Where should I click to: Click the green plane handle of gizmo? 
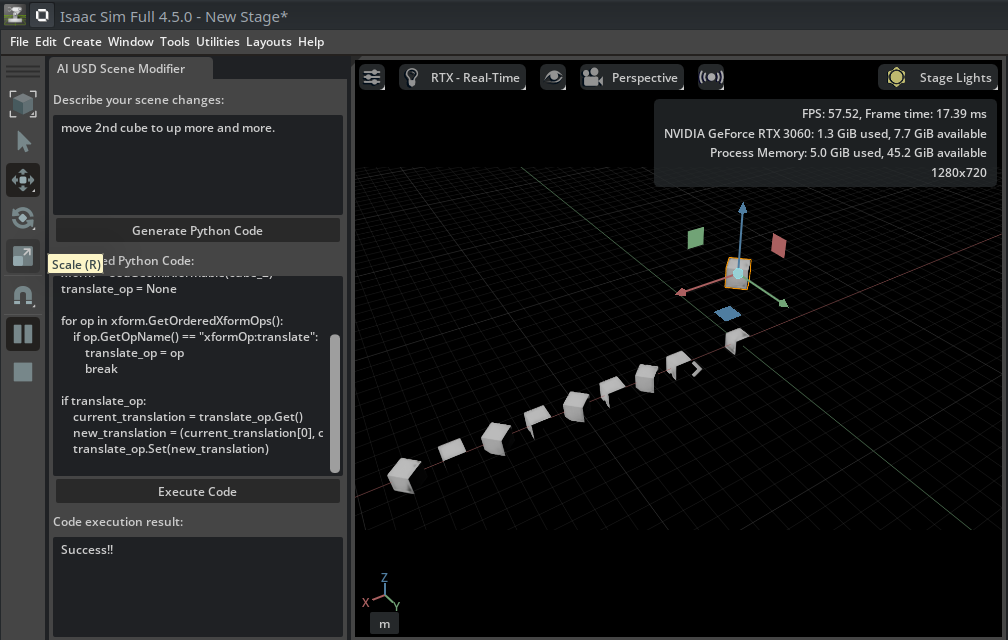click(696, 238)
